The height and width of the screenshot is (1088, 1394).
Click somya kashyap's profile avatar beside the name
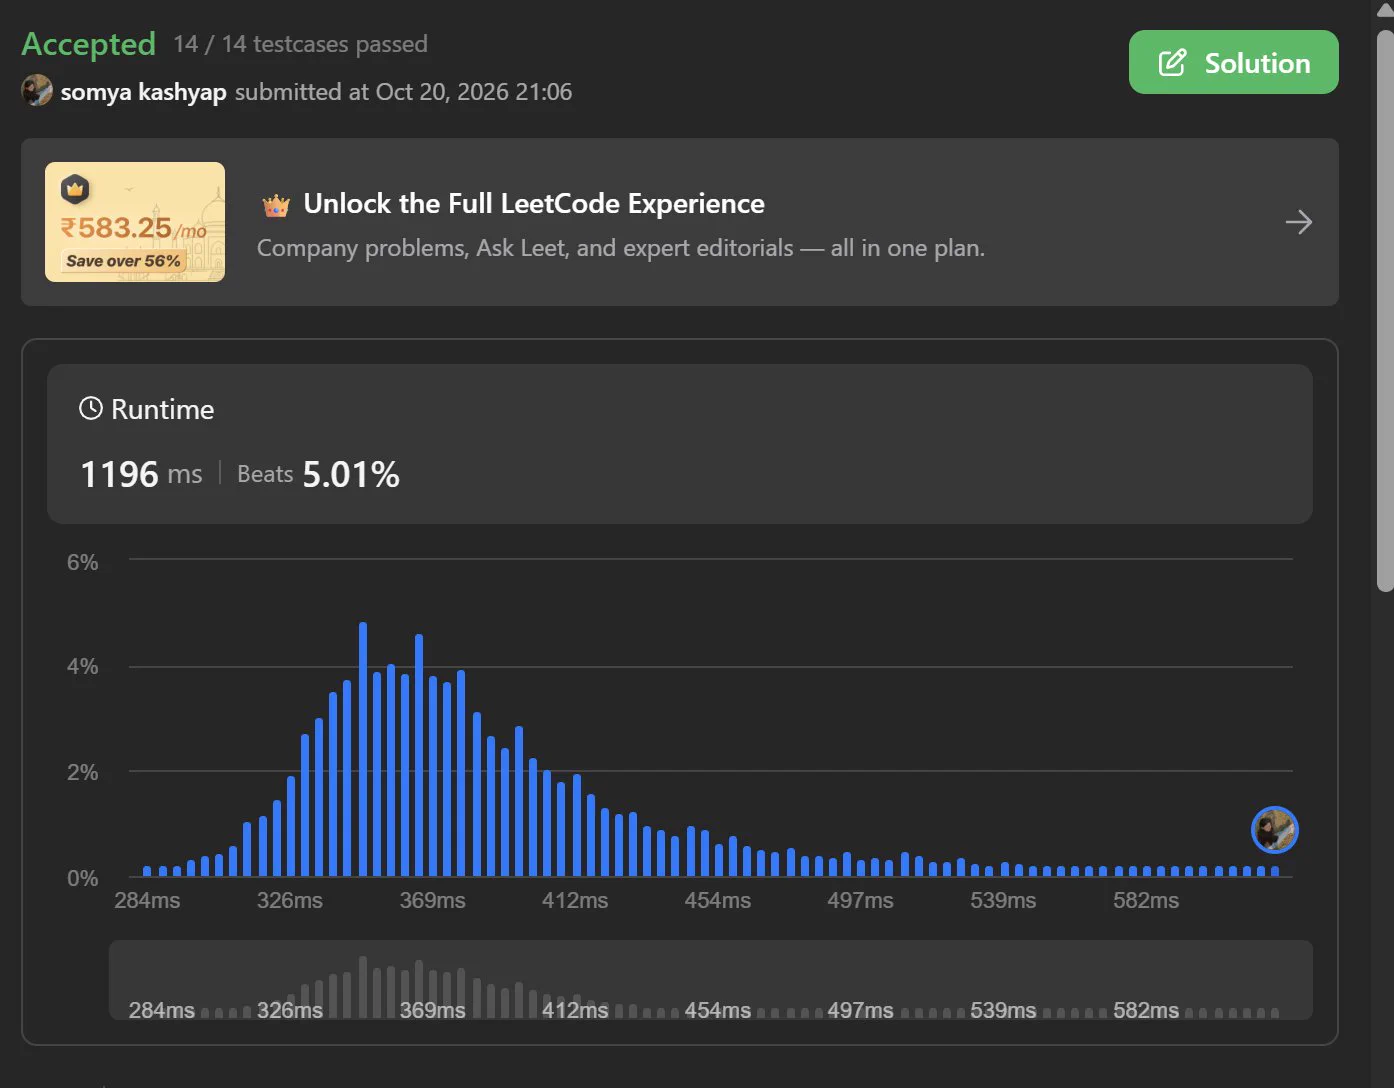click(37, 91)
